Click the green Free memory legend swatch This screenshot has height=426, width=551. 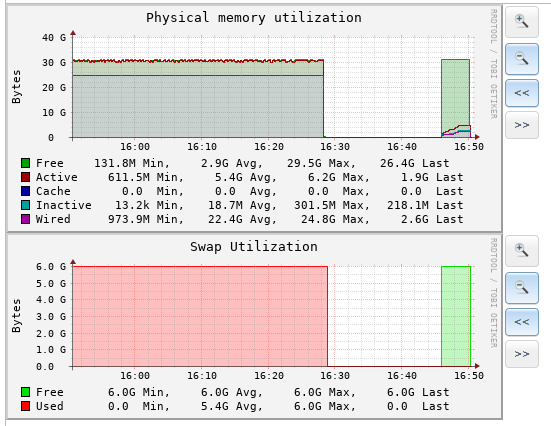(25, 163)
